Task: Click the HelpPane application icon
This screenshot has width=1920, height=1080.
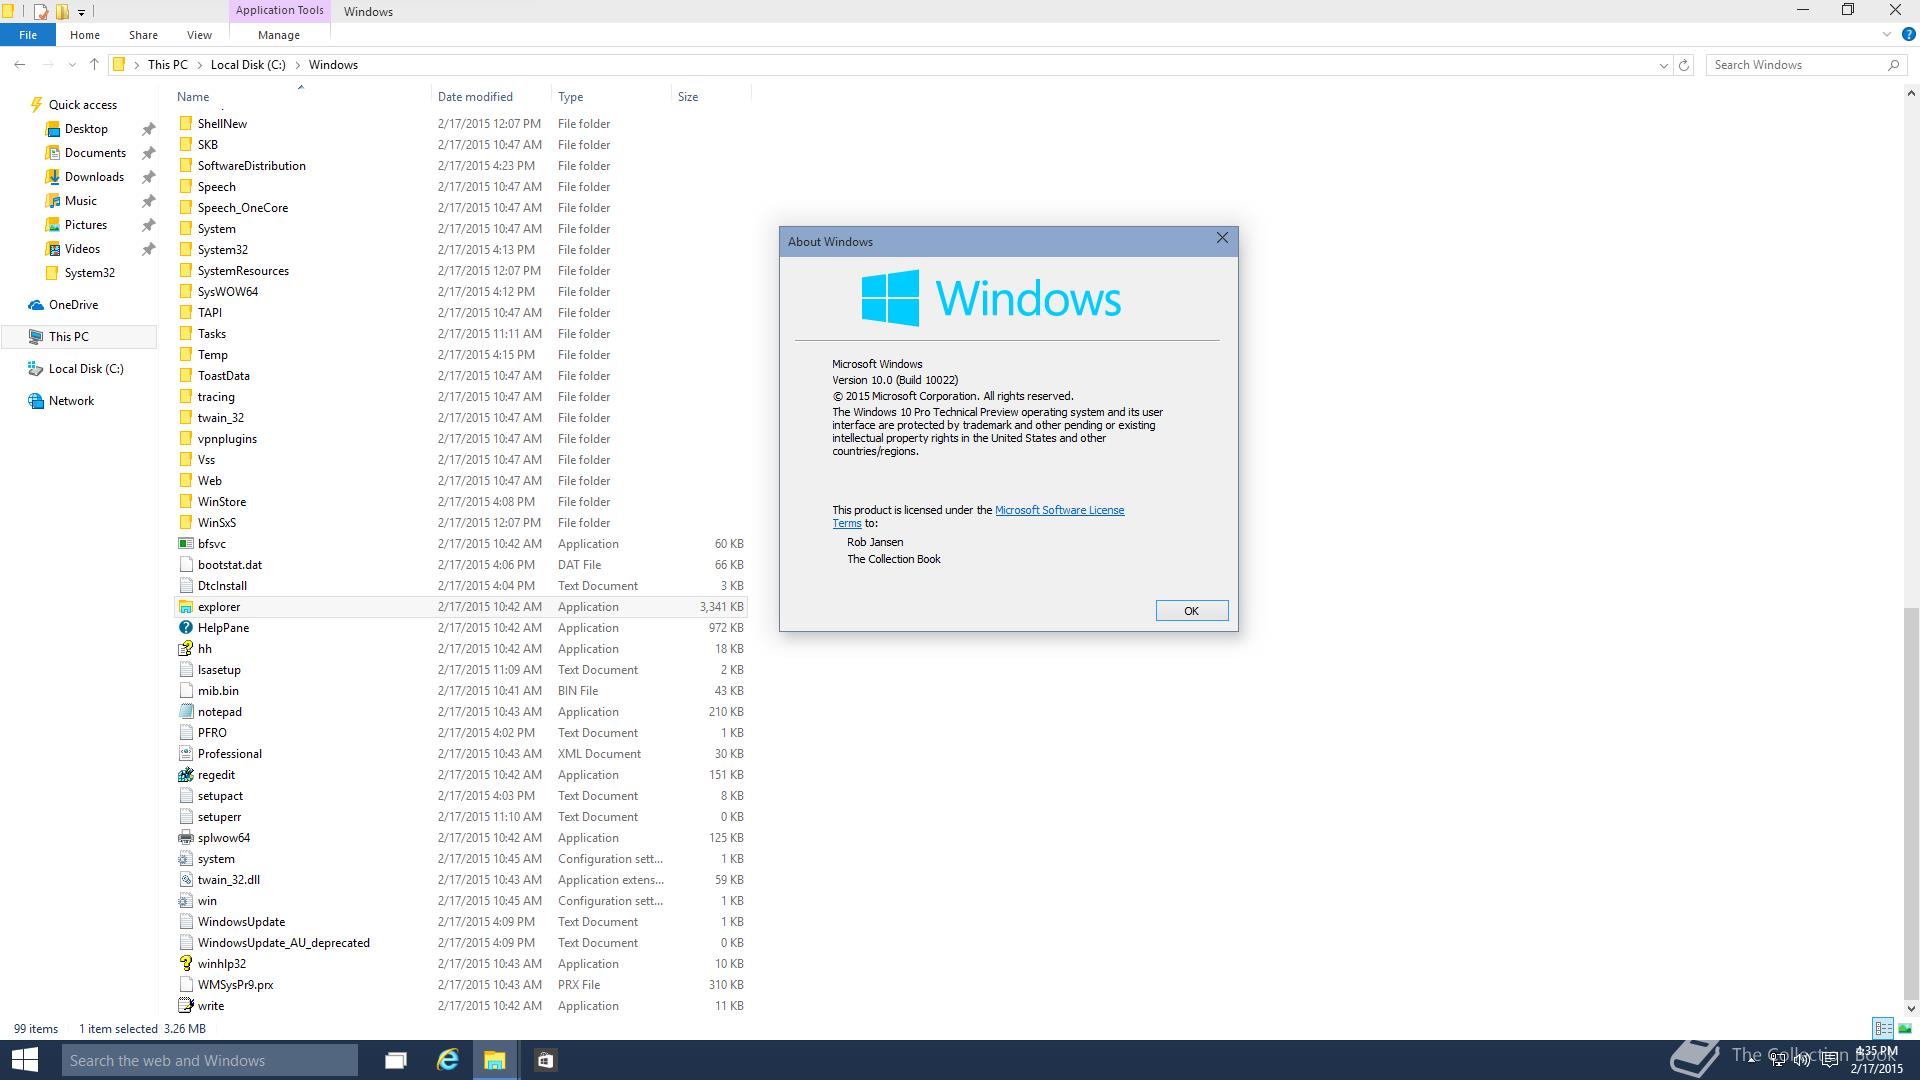Action: 185,628
